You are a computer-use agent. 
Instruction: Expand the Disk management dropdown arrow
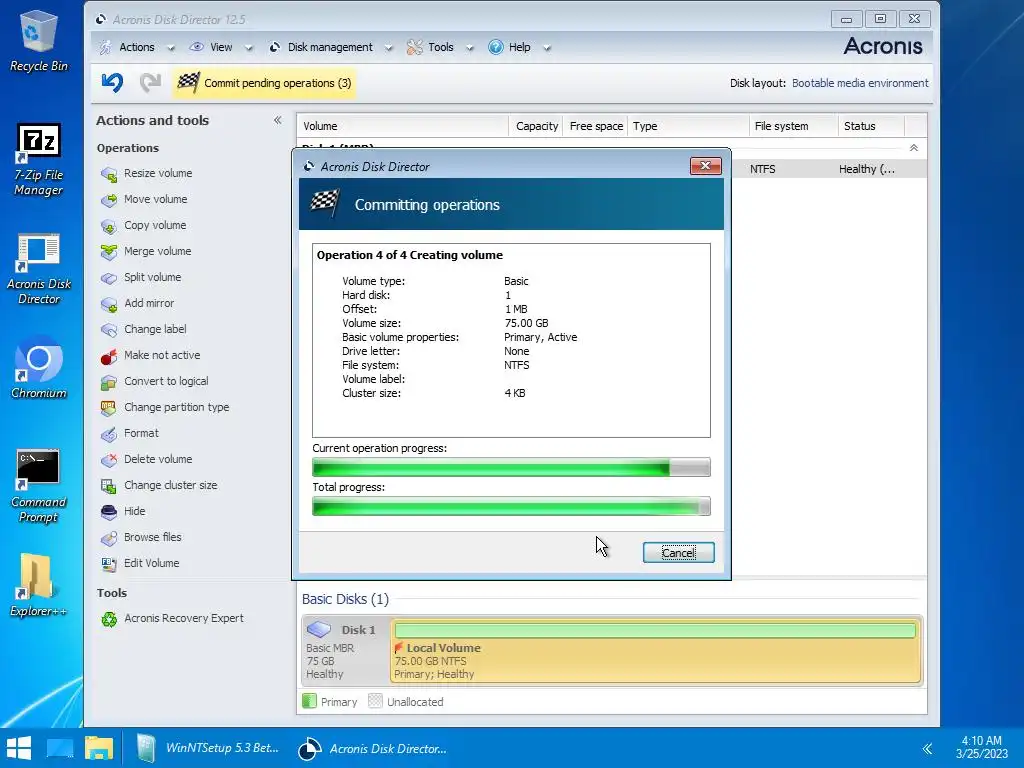coord(389,48)
